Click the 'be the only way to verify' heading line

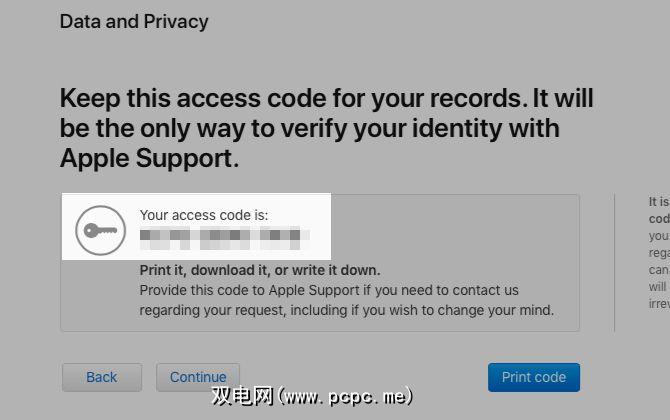[309, 129]
